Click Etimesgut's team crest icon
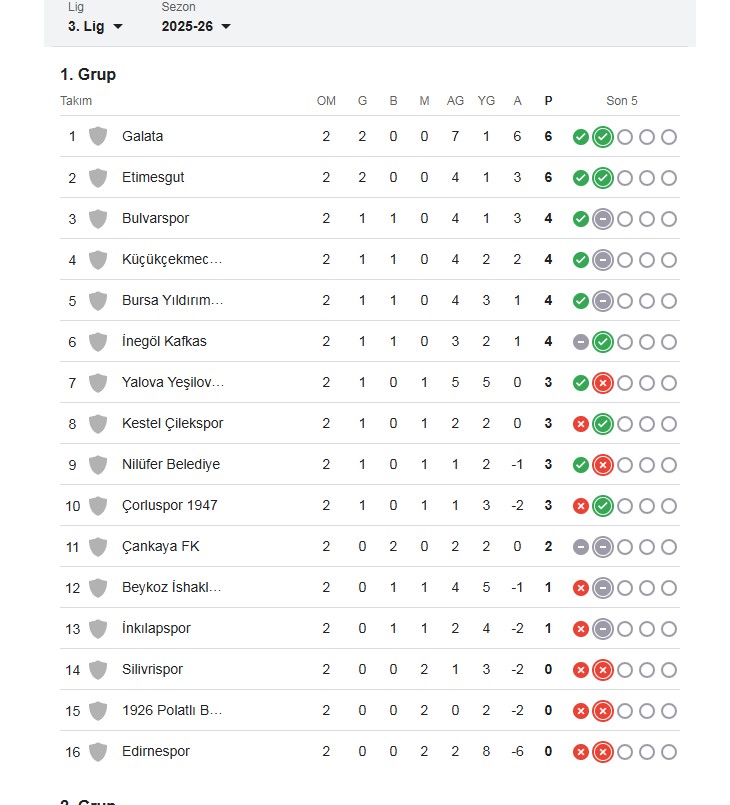 point(98,178)
